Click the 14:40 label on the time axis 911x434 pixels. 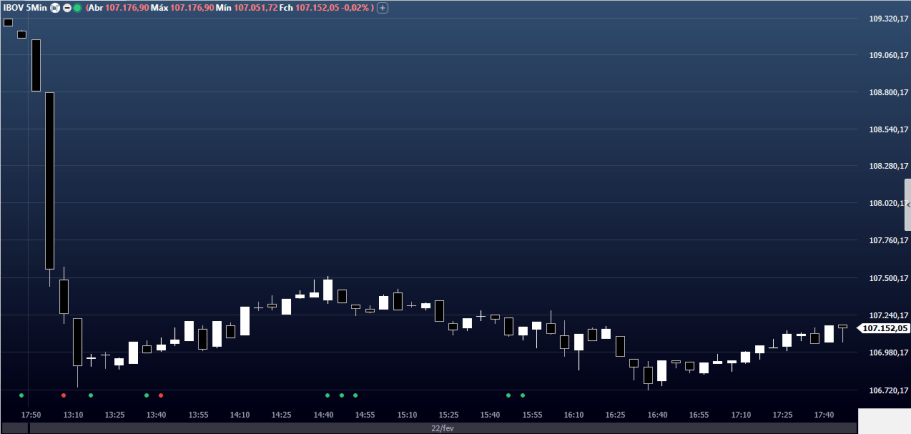(x=323, y=414)
